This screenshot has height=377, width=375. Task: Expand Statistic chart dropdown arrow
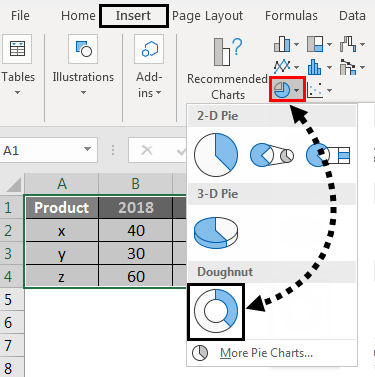click(329, 67)
